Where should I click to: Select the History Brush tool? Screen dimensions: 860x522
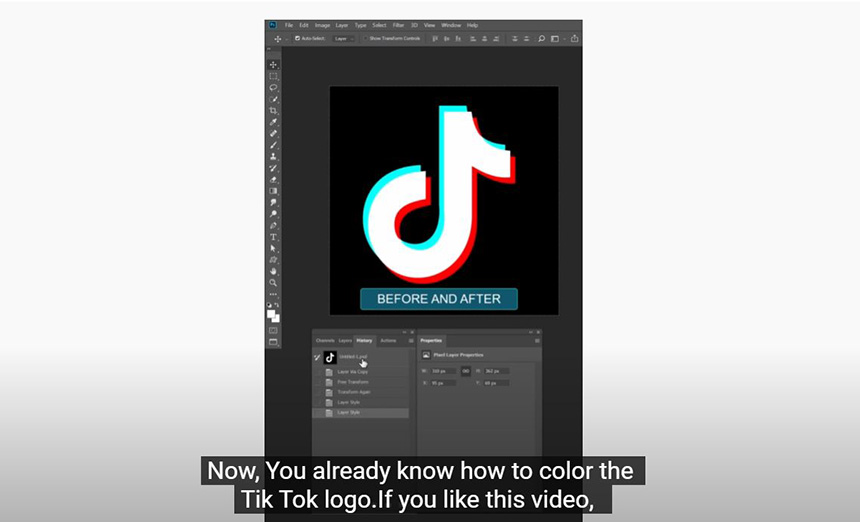(273, 168)
